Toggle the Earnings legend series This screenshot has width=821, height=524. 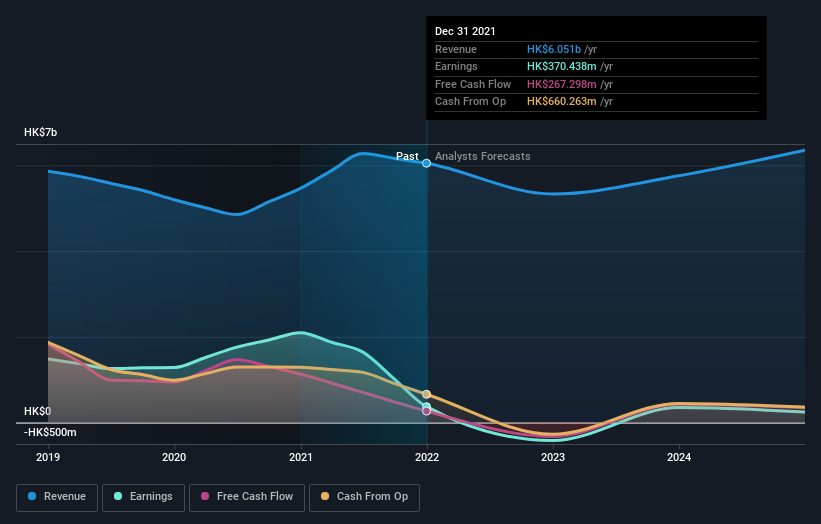pyautogui.click(x=143, y=497)
